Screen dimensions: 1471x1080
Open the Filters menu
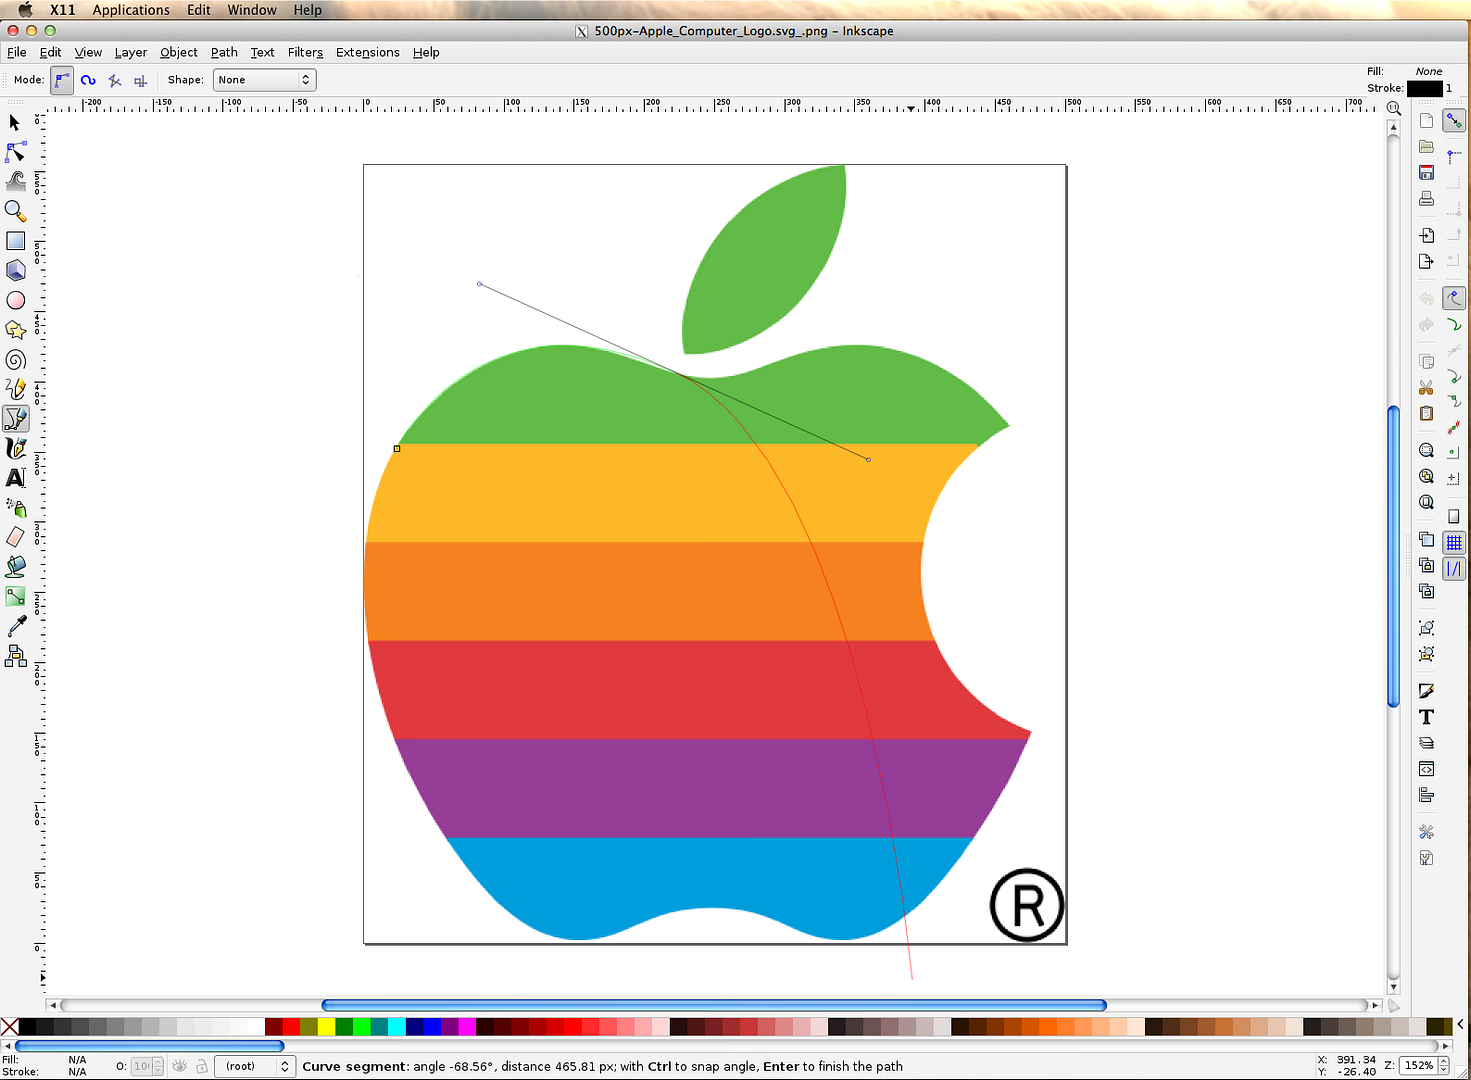[305, 52]
